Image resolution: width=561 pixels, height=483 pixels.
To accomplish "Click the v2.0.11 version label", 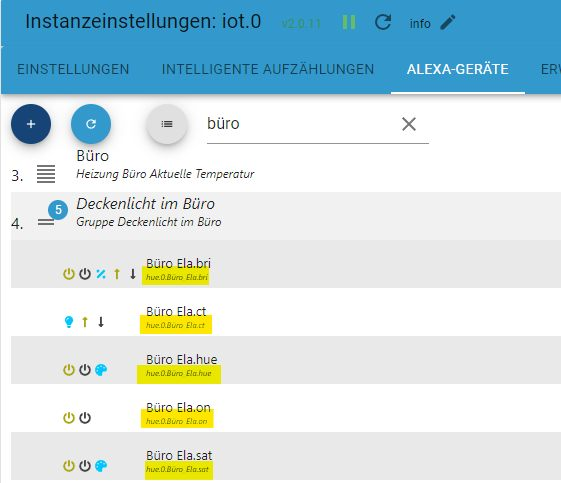I will pyautogui.click(x=301, y=24).
